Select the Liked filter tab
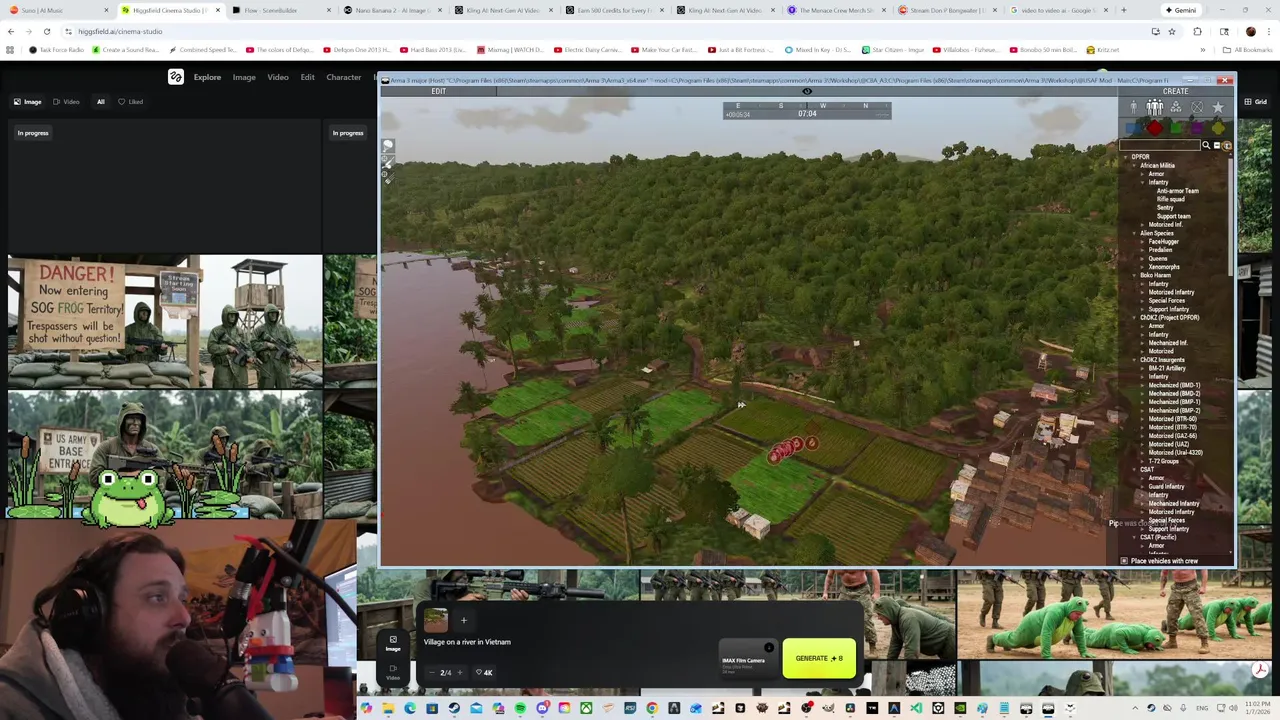The height and width of the screenshot is (720, 1280). click(x=130, y=102)
